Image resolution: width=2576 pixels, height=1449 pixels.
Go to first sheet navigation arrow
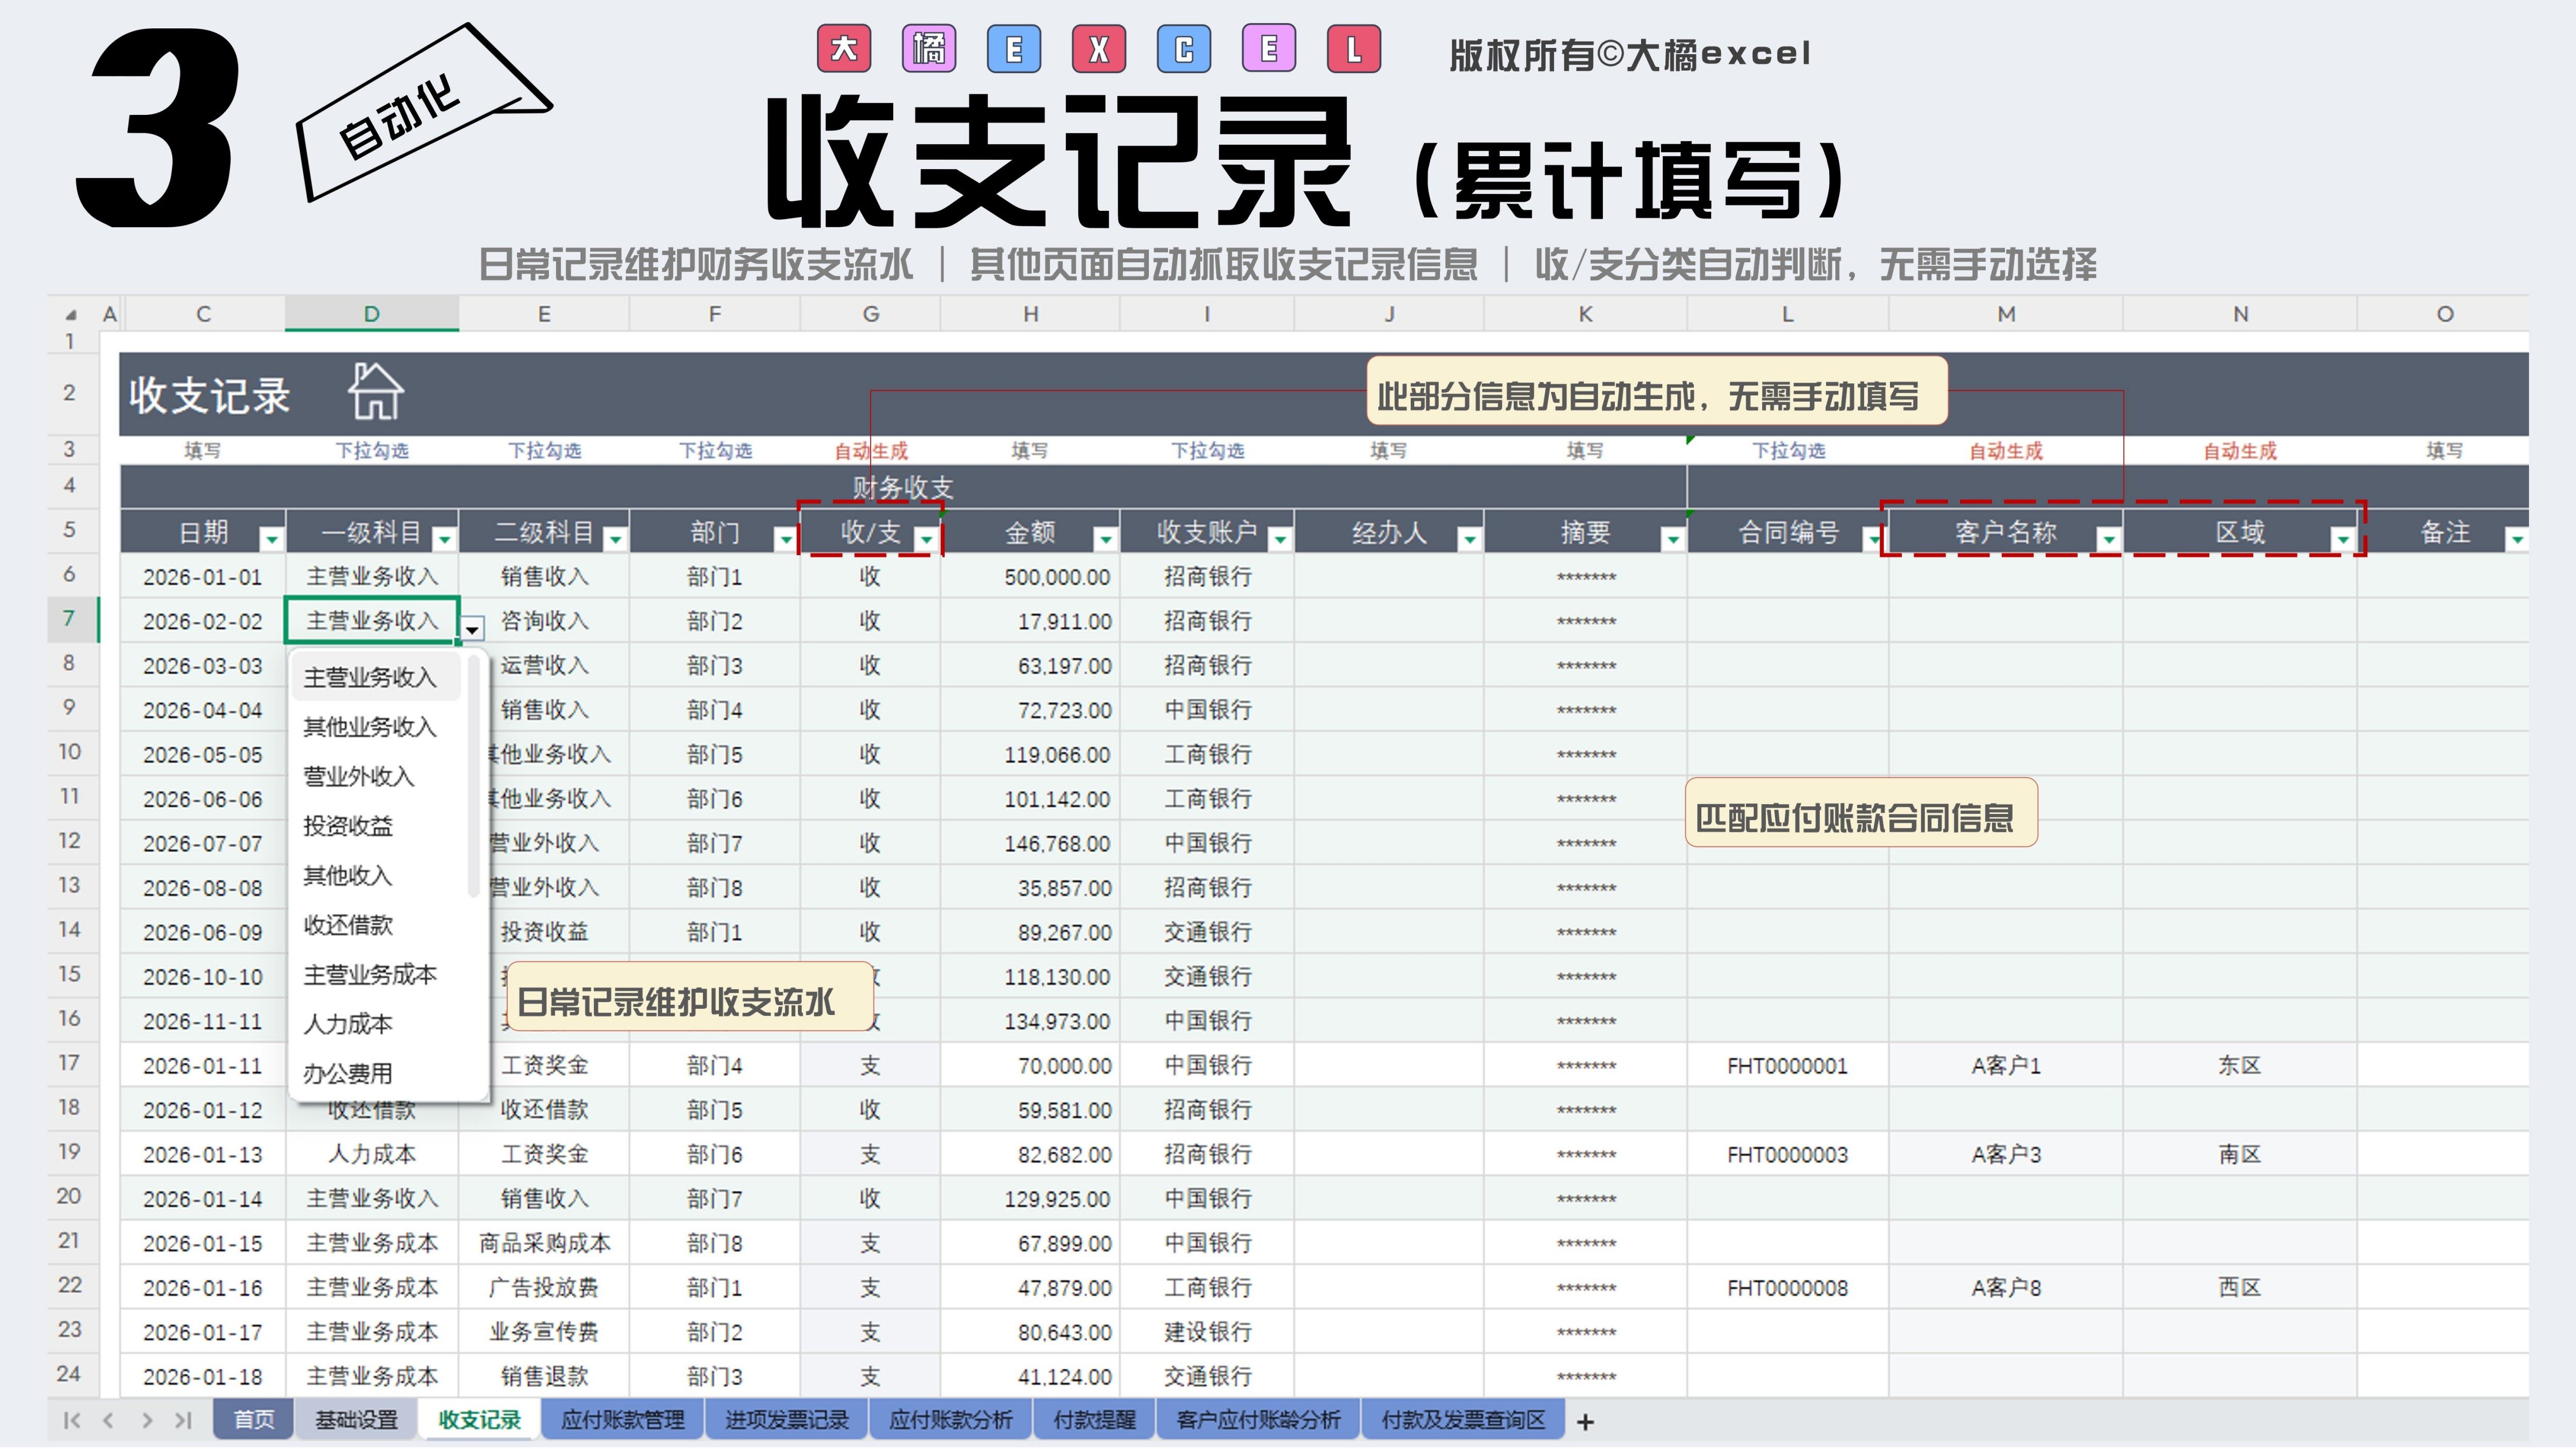(72, 1420)
